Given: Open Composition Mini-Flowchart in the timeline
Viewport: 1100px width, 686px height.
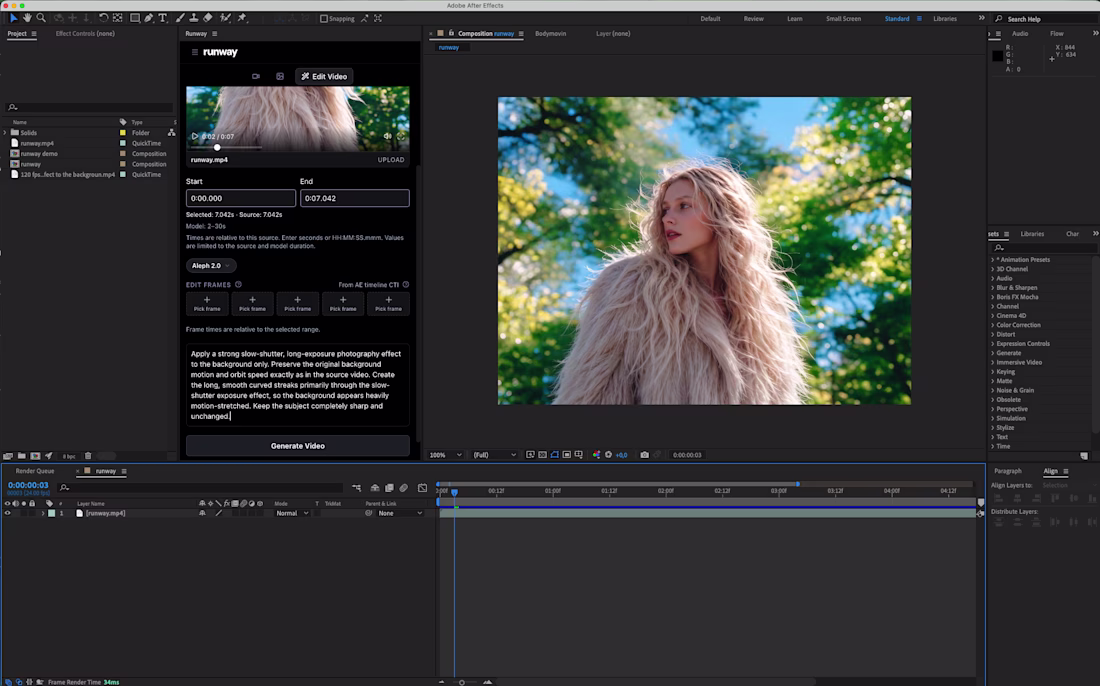Looking at the screenshot, I should pyautogui.click(x=356, y=487).
